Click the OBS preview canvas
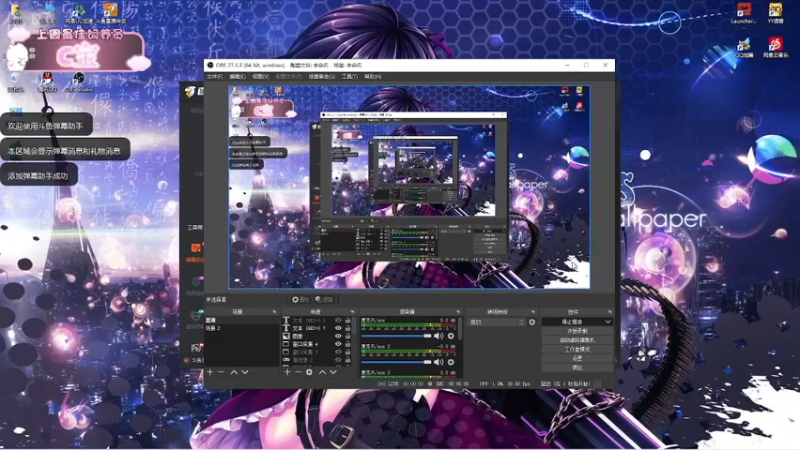The width and height of the screenshot is (800, 450). (409, 187)
